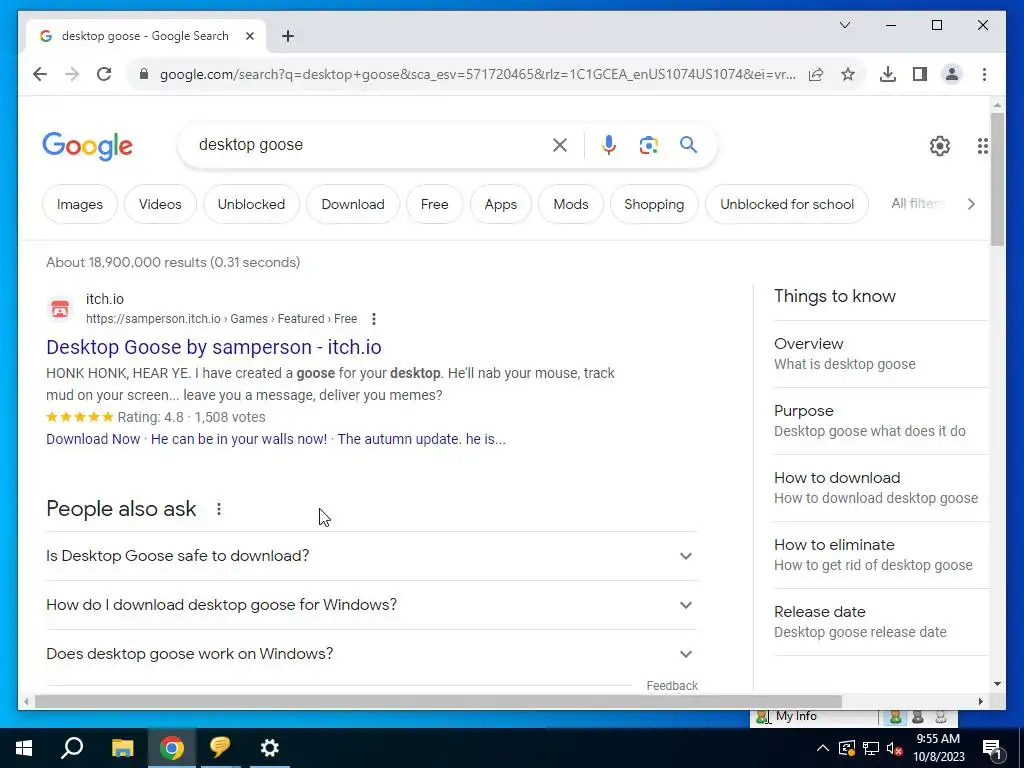Show hidden system tray icons

point(822,748)
